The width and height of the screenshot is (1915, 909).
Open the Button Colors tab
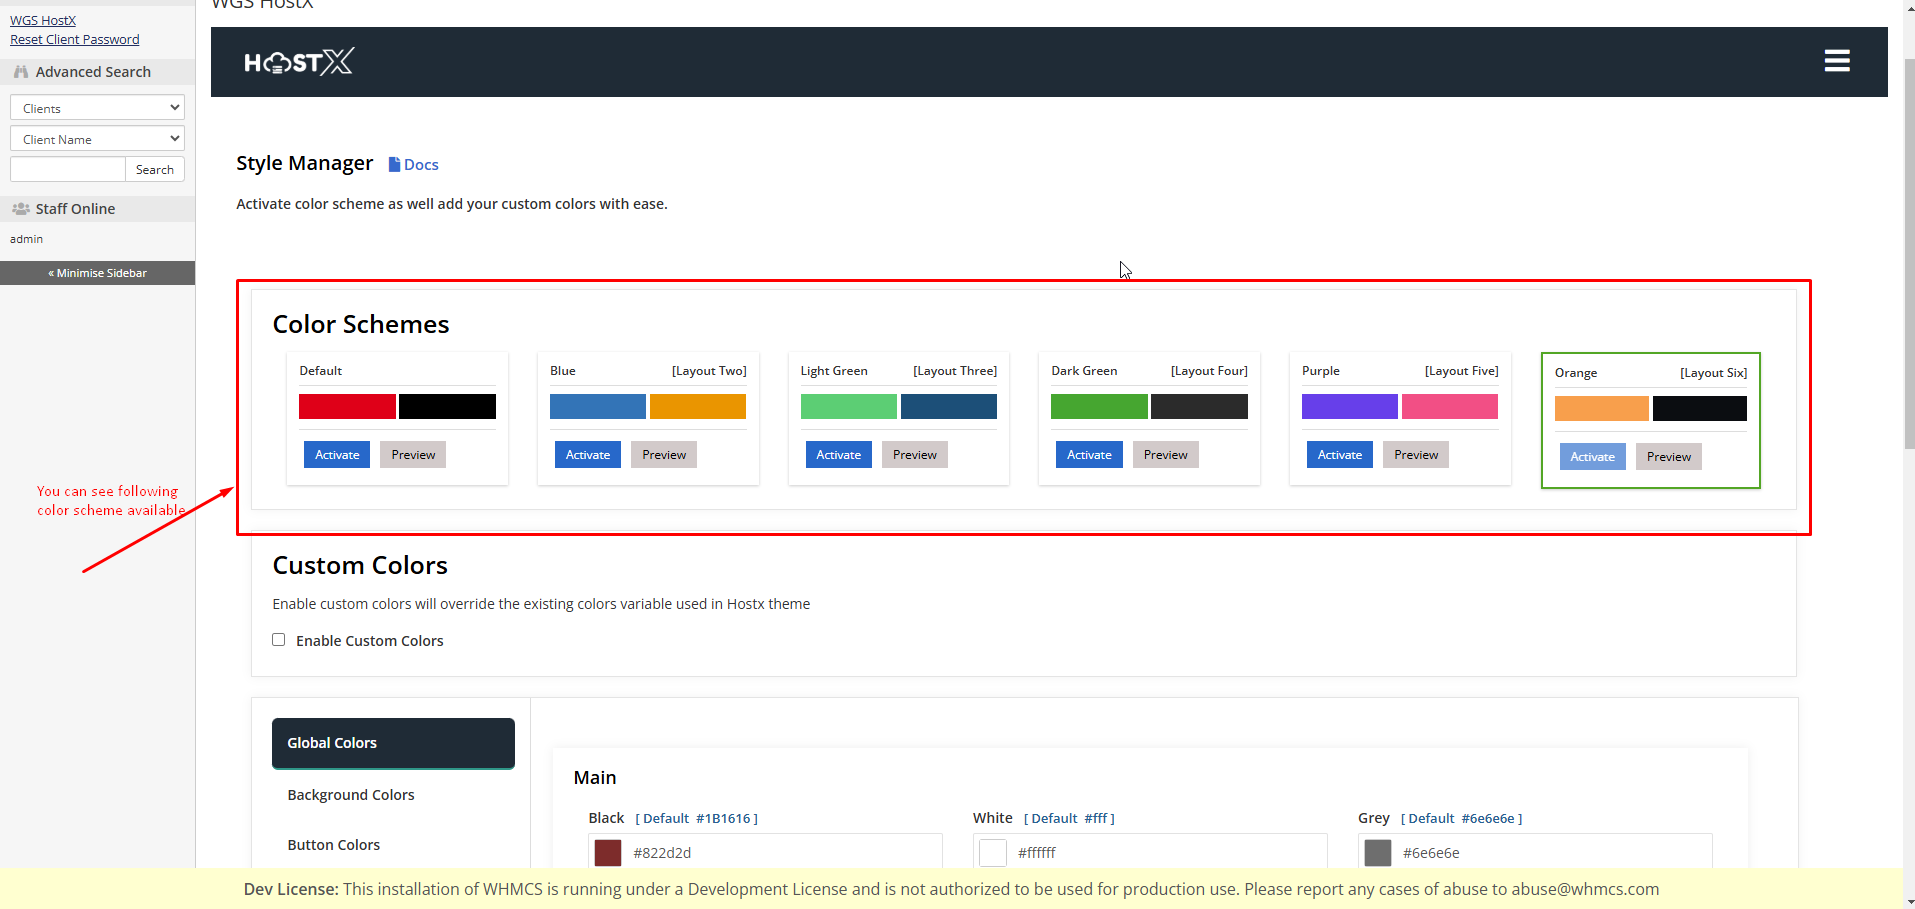[334, 845]
